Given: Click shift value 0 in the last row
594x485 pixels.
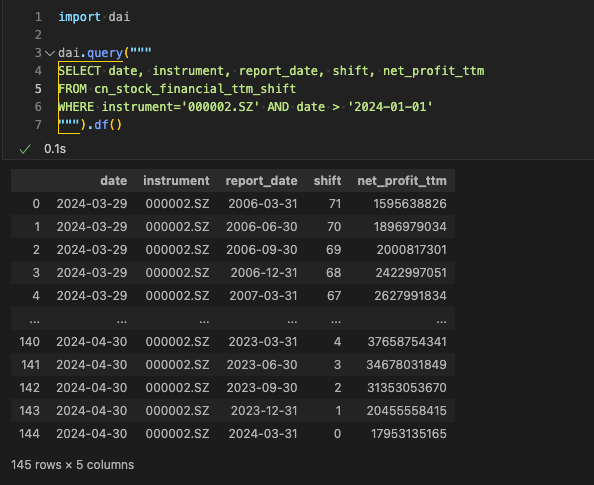Looking at the screenshot, I should pos(338,434).
